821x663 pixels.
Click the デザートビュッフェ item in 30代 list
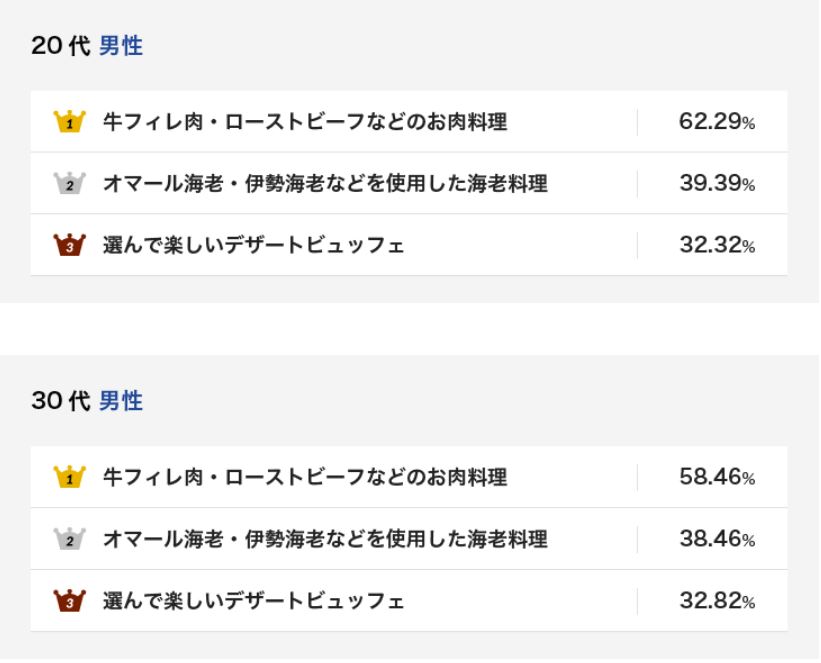click(x=254, y=601)
